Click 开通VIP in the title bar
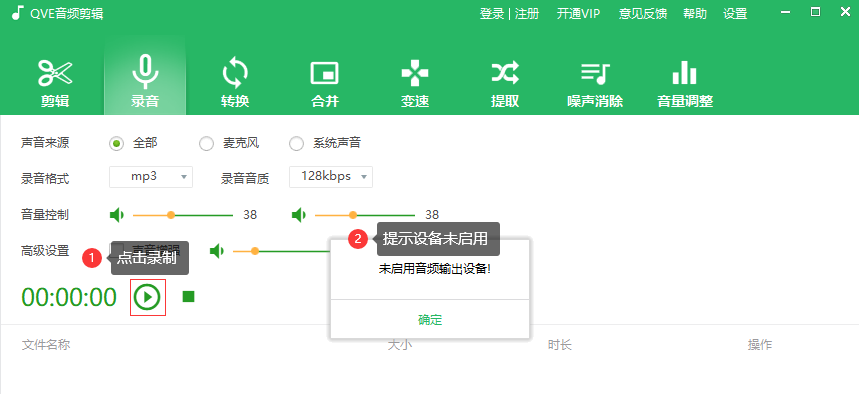The height and width of the screenshot is (394, 859). coord(579,14)
